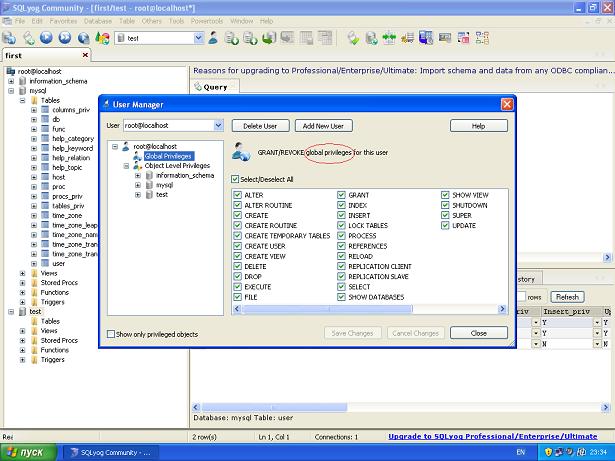Screen dimensions: 615x461
Task: Open the Tools menu
Action: pyautogui.click(x=176, y=21)
